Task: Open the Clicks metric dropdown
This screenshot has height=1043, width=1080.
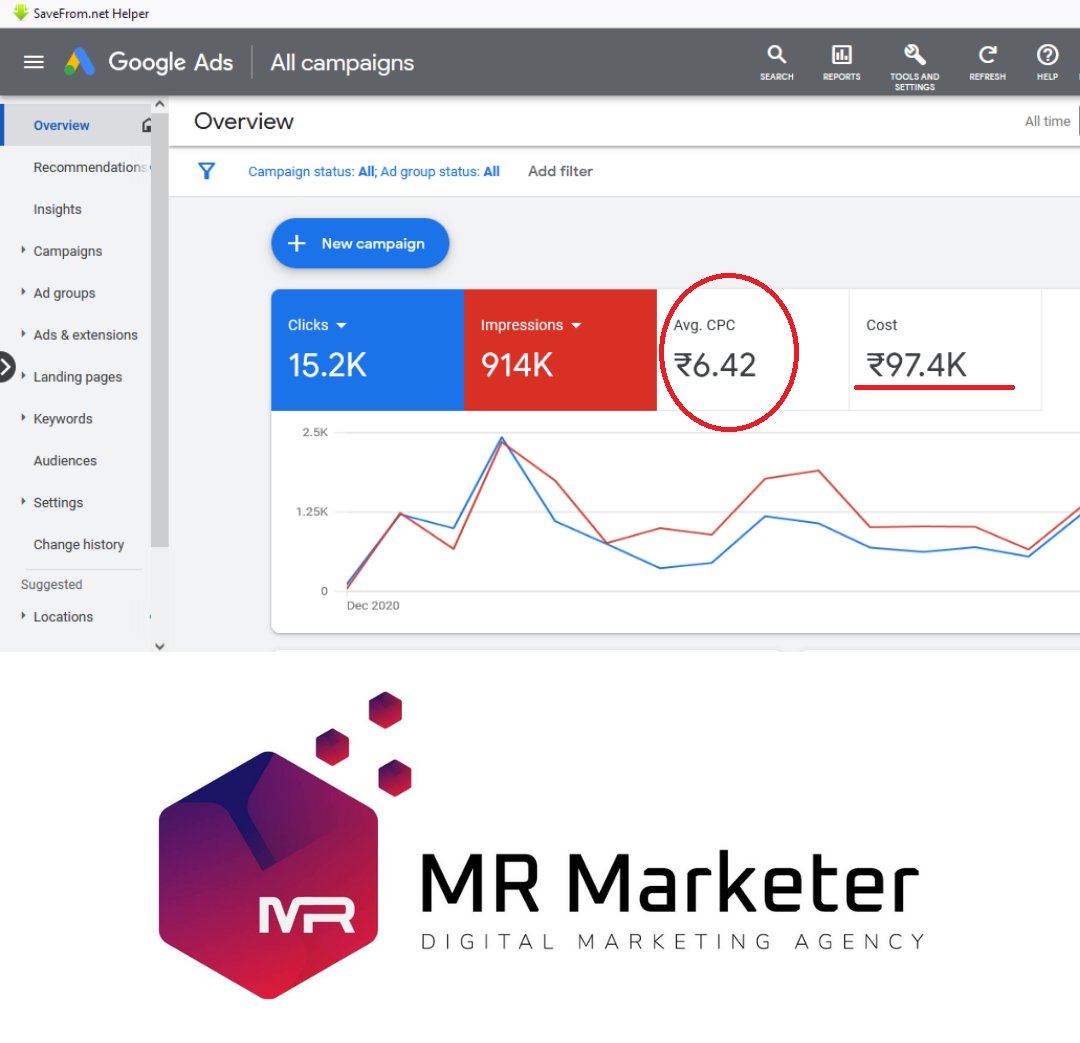Action: (x=341, y=325)
